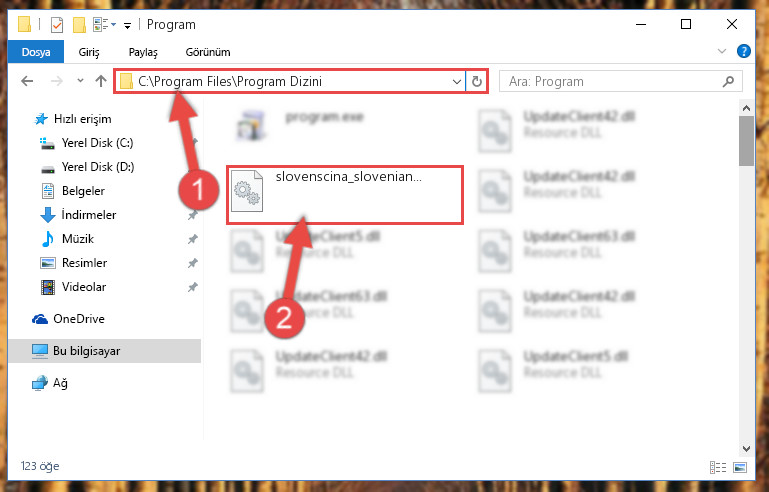Screen dimensions: 769x492
Task: Select the slovenscina_slovenian file
Action: click(x=345, y=195)
